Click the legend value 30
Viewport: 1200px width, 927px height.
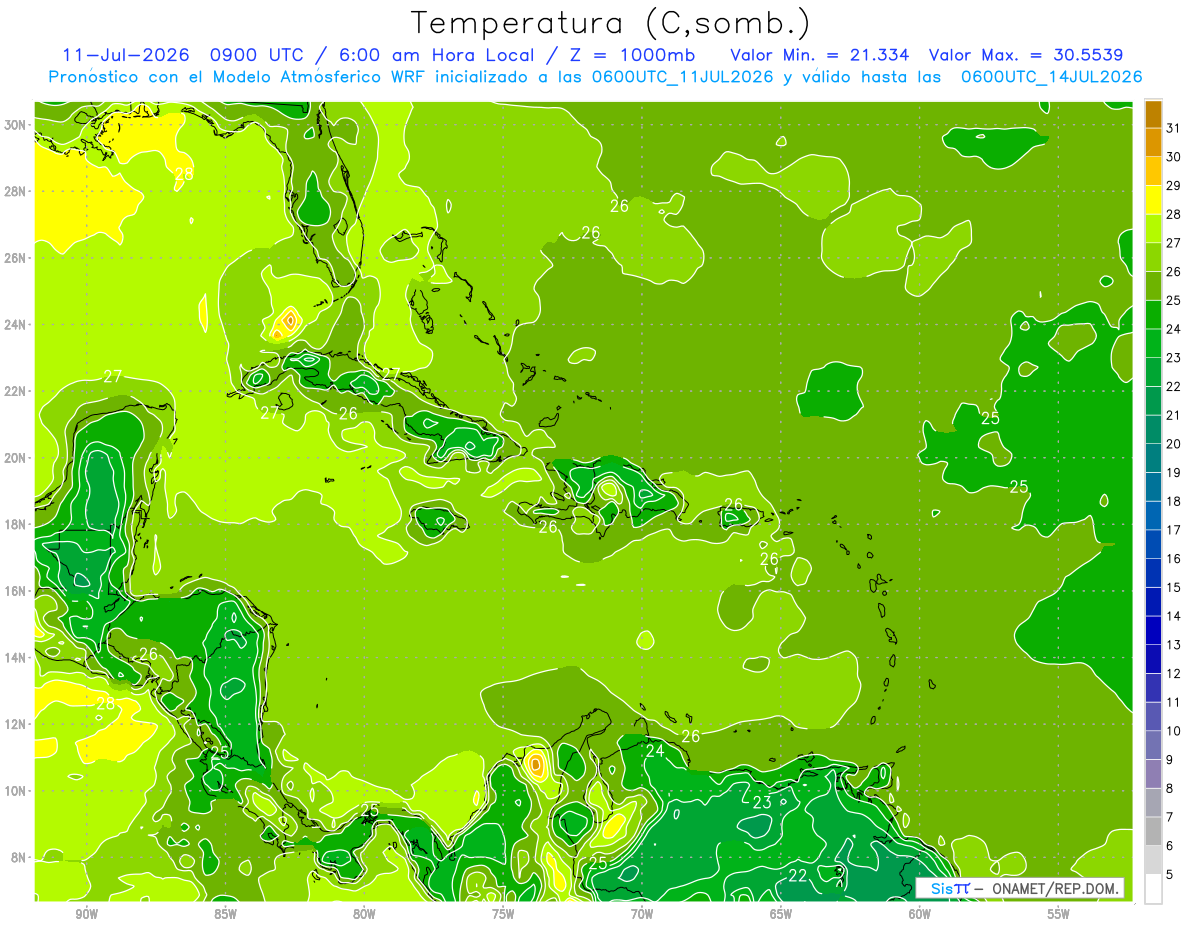1174,156
